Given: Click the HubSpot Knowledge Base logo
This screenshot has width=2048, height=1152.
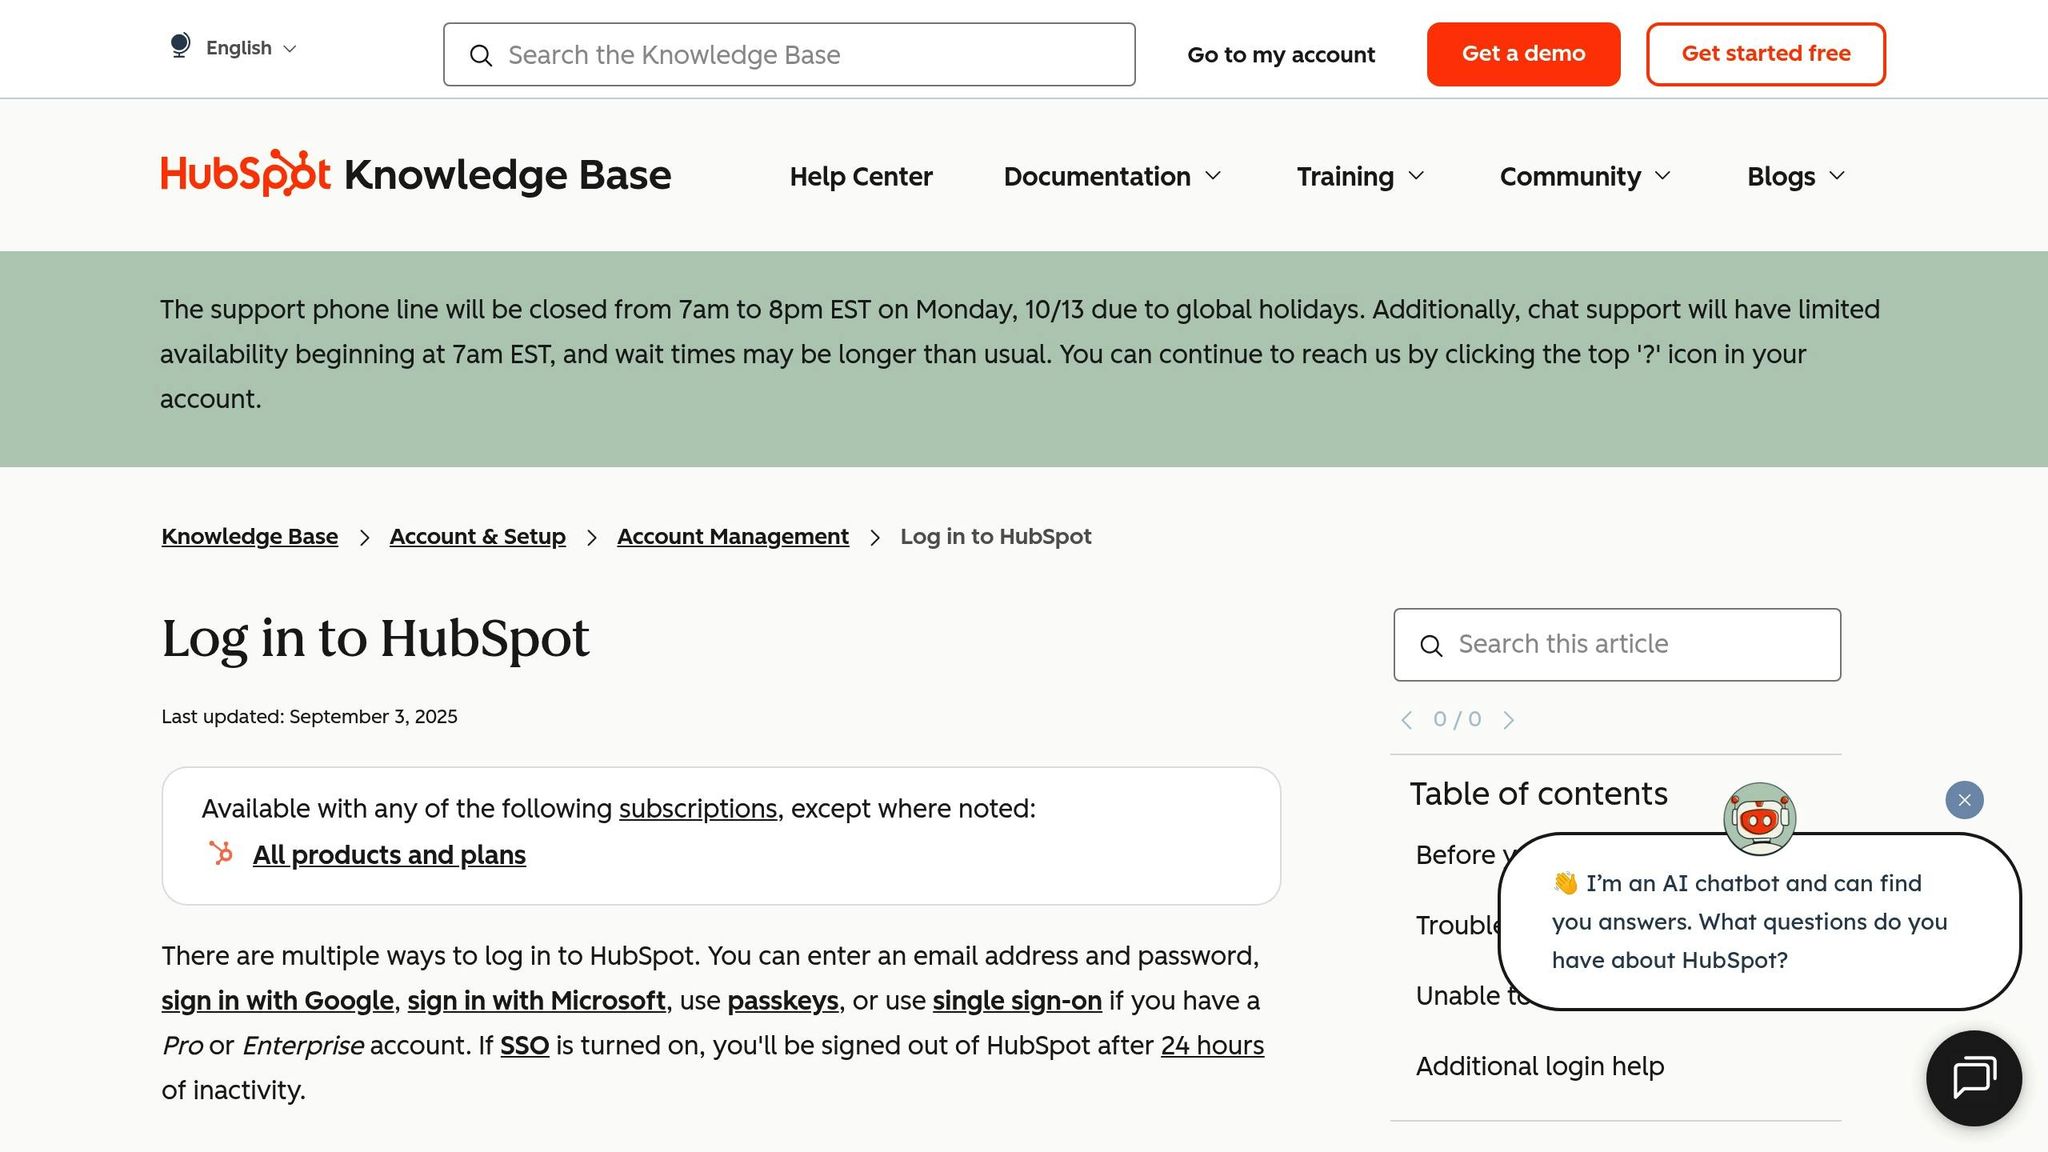Looking at the screenshot, I should 415,175.
